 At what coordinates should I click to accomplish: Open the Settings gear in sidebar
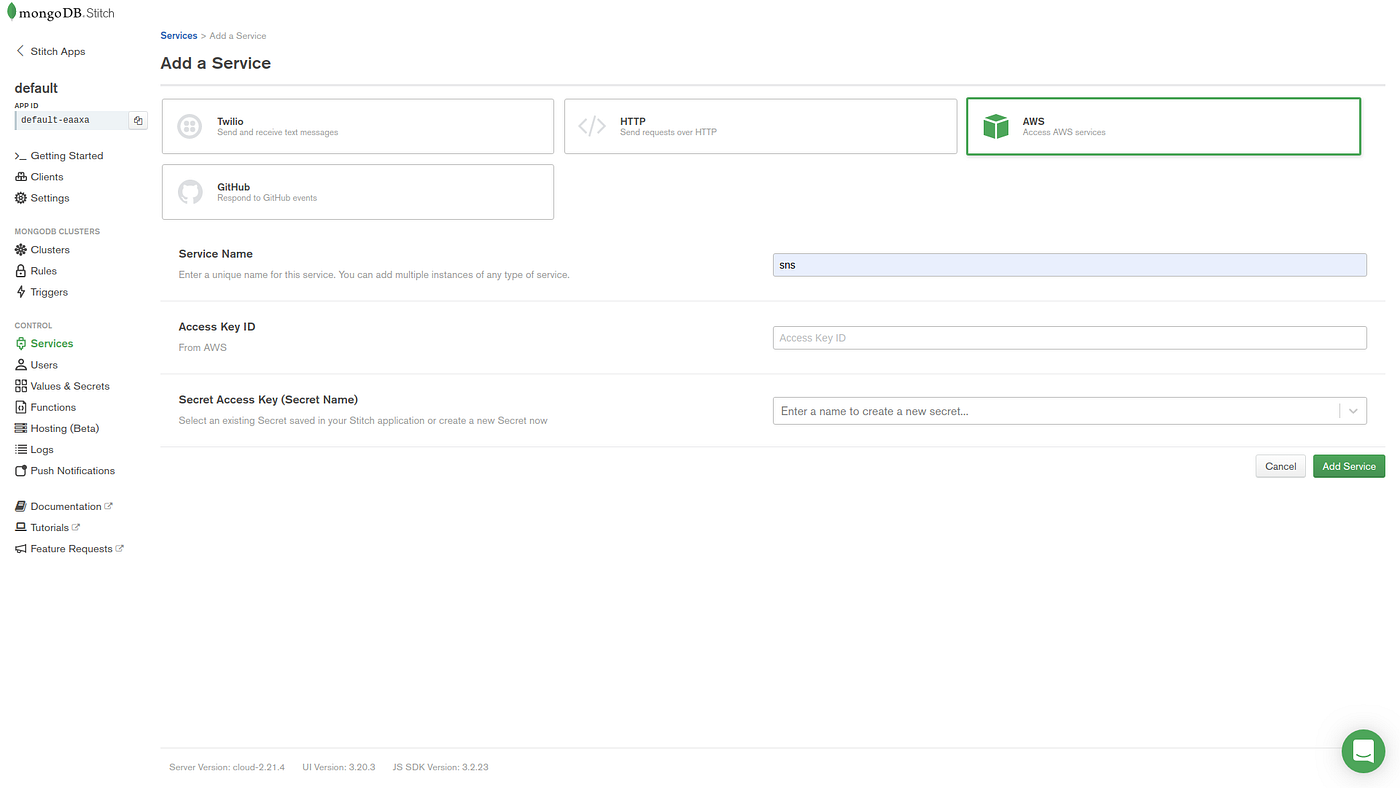click(50, 197)
